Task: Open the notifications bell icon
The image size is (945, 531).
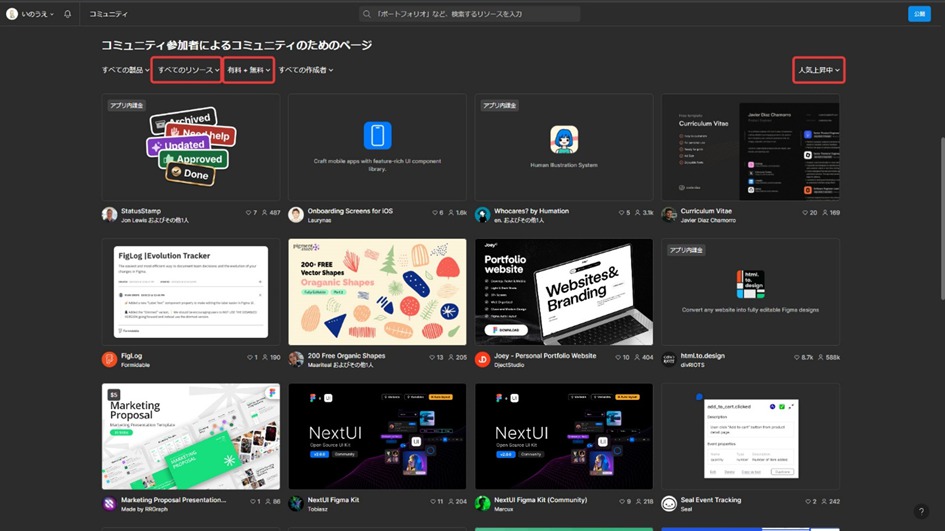Action: pos(68,14)
